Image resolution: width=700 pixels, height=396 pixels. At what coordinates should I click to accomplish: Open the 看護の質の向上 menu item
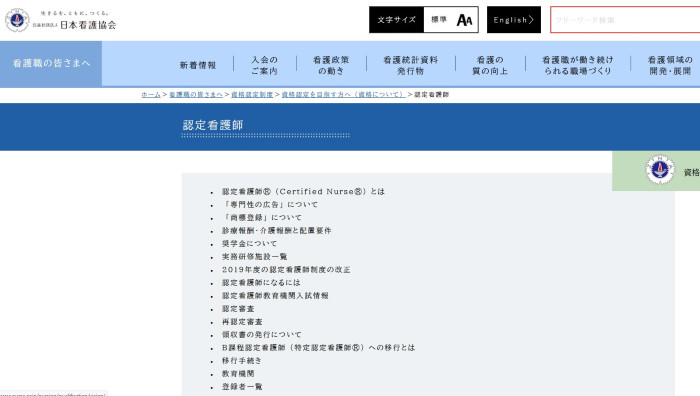(490, 65)
